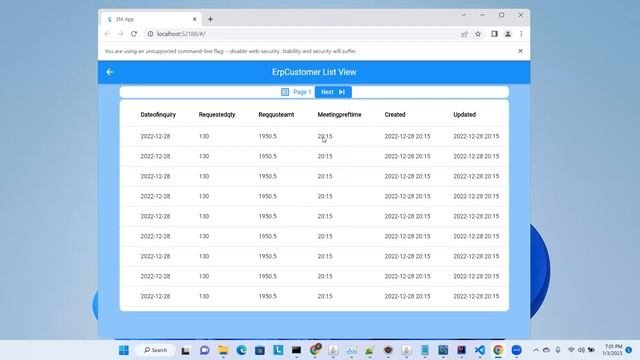The image size is (640, 360).
Task: Select the EM App browser tab
Action: coord(151,19)
